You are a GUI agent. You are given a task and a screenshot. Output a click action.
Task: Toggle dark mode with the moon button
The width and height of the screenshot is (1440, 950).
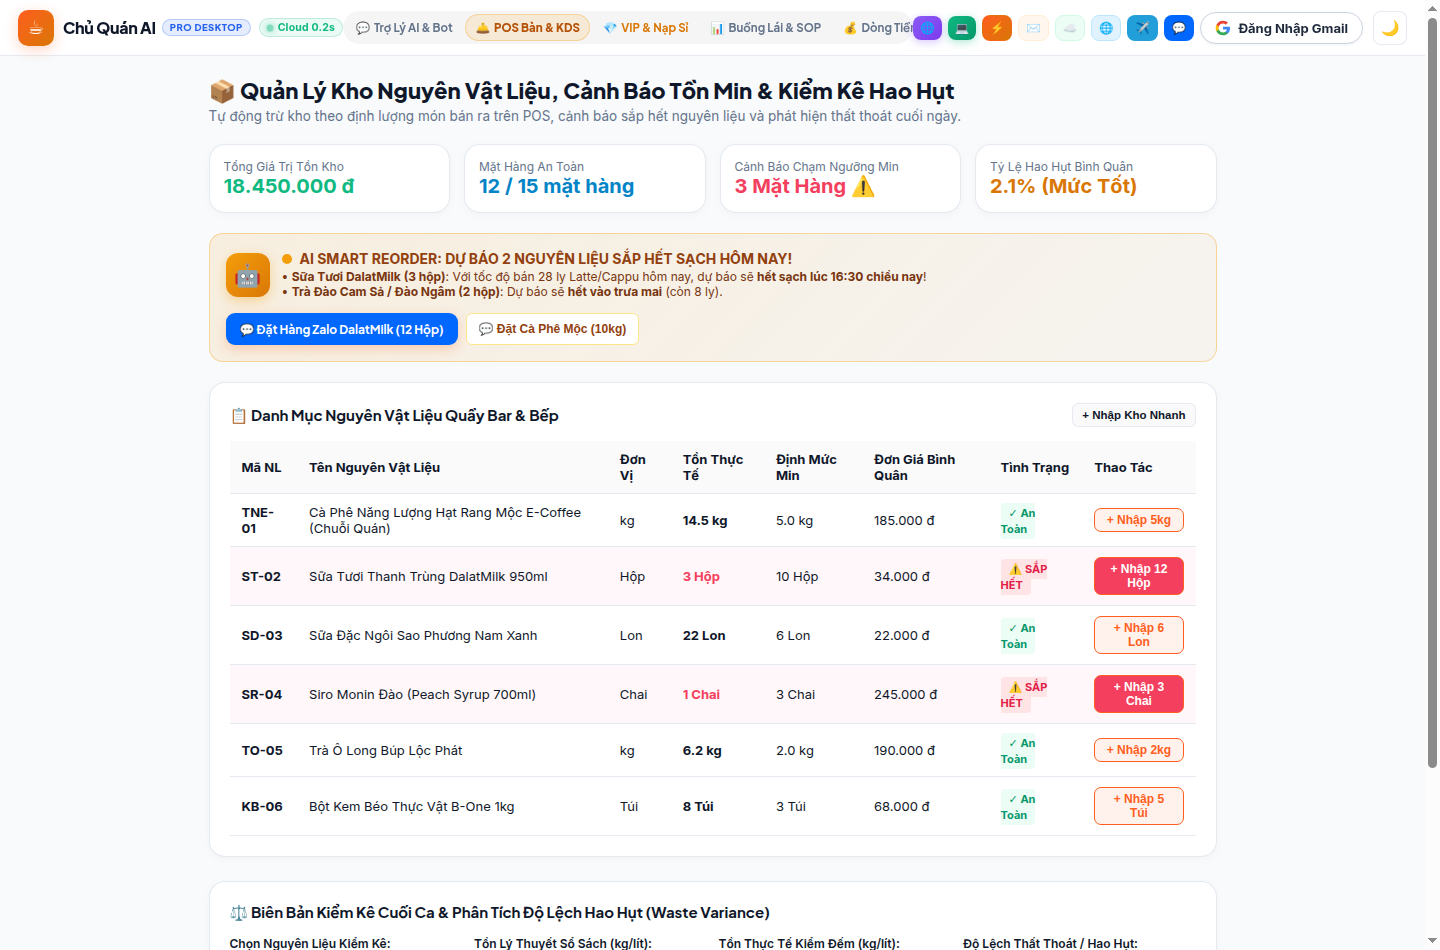click(1390, 28)
